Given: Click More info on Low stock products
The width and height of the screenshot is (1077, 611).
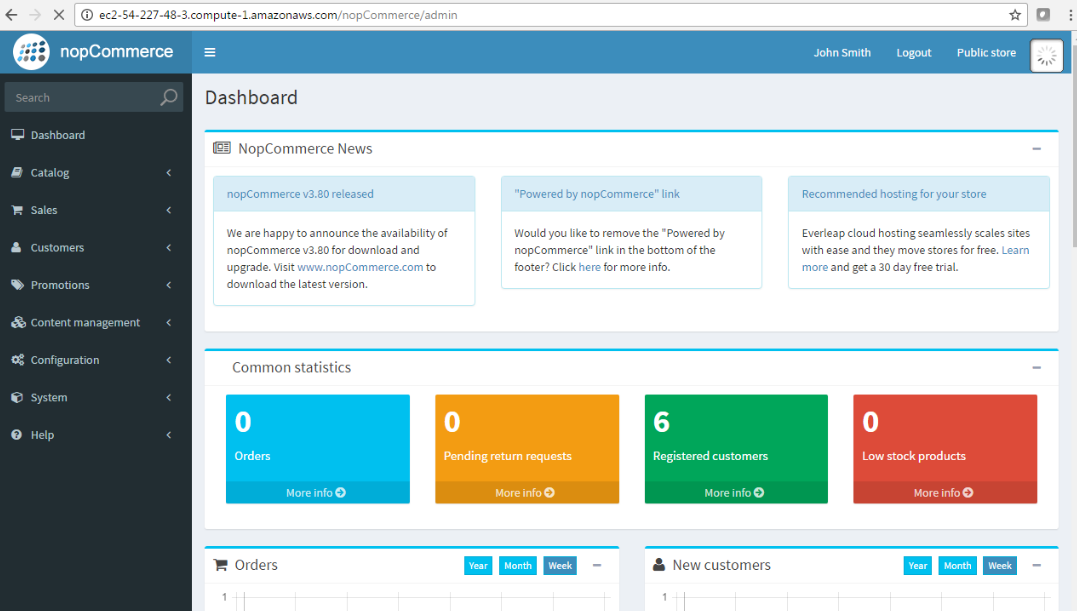Looking at the screenshot, I should tap(943, 492).
